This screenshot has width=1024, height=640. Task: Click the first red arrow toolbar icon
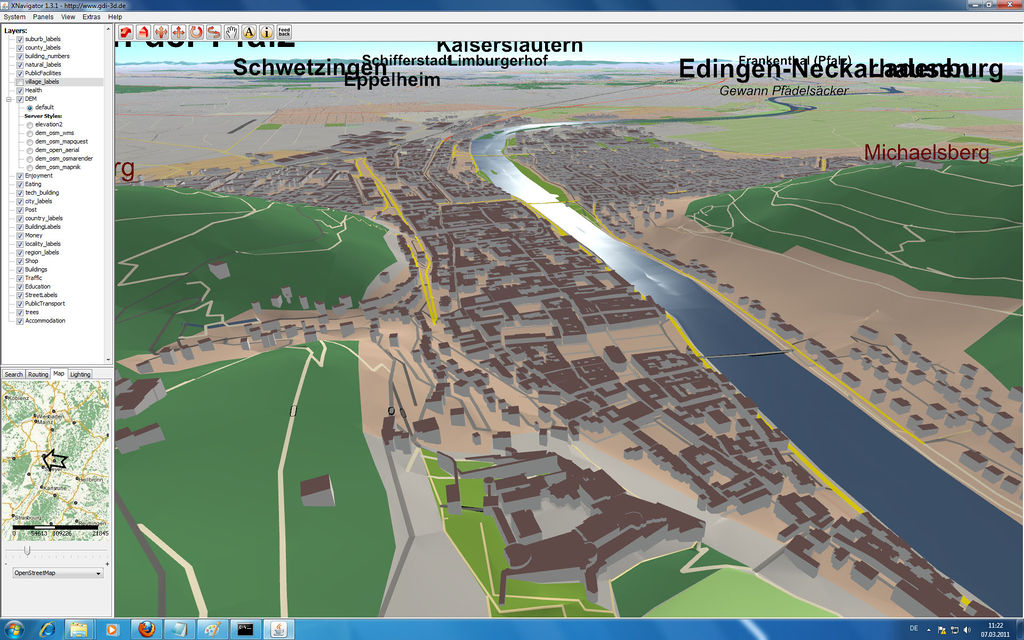(126, 32)
